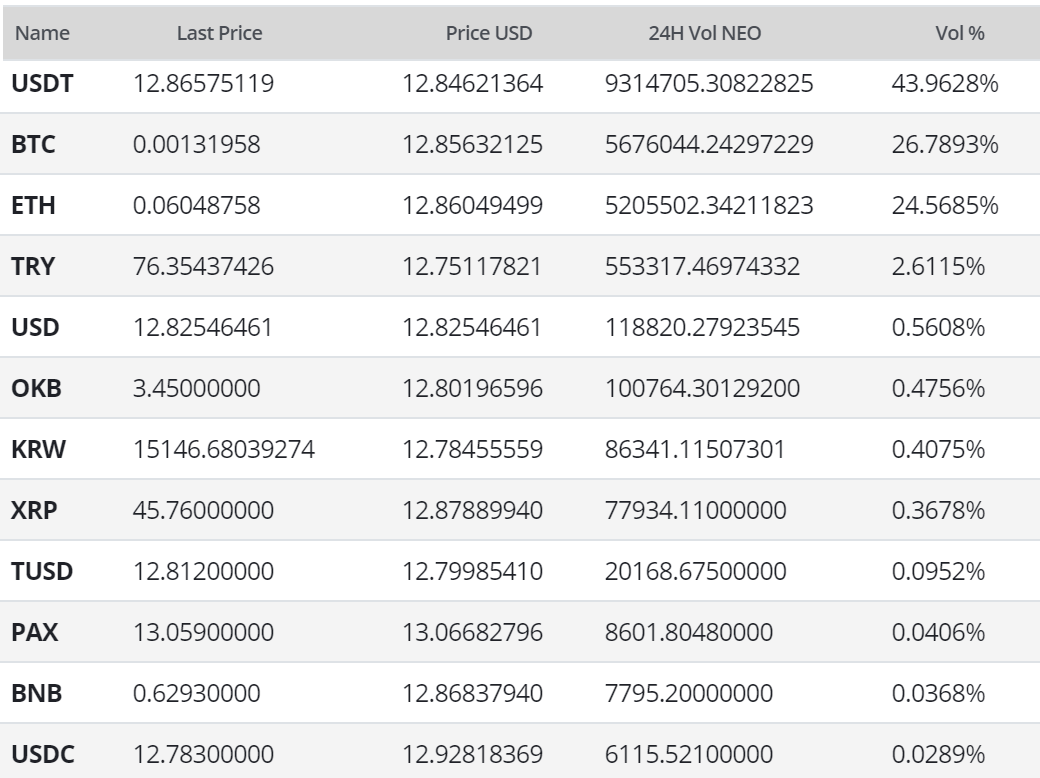Sort by the Price USD column header
The height and width of the screenshot is (778, 1040).
[x=489, y=33]
